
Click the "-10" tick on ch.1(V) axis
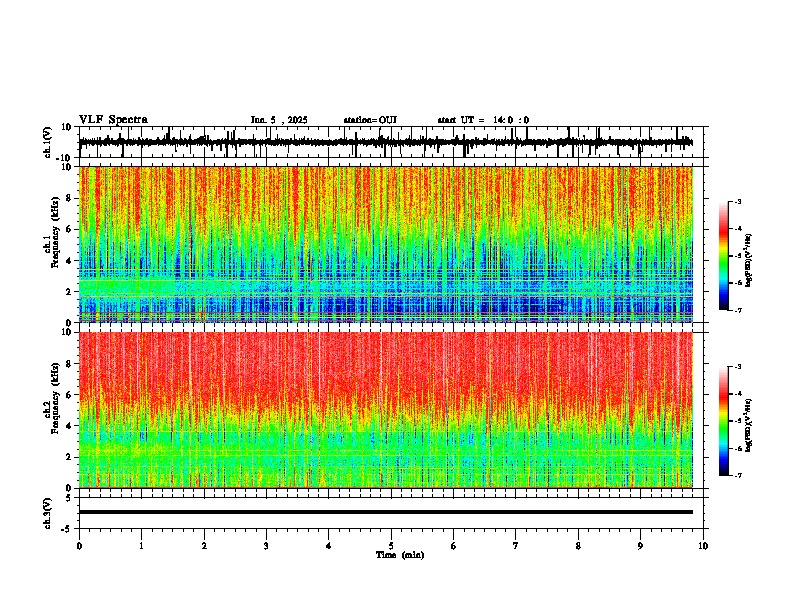click(x=65, y=158)
